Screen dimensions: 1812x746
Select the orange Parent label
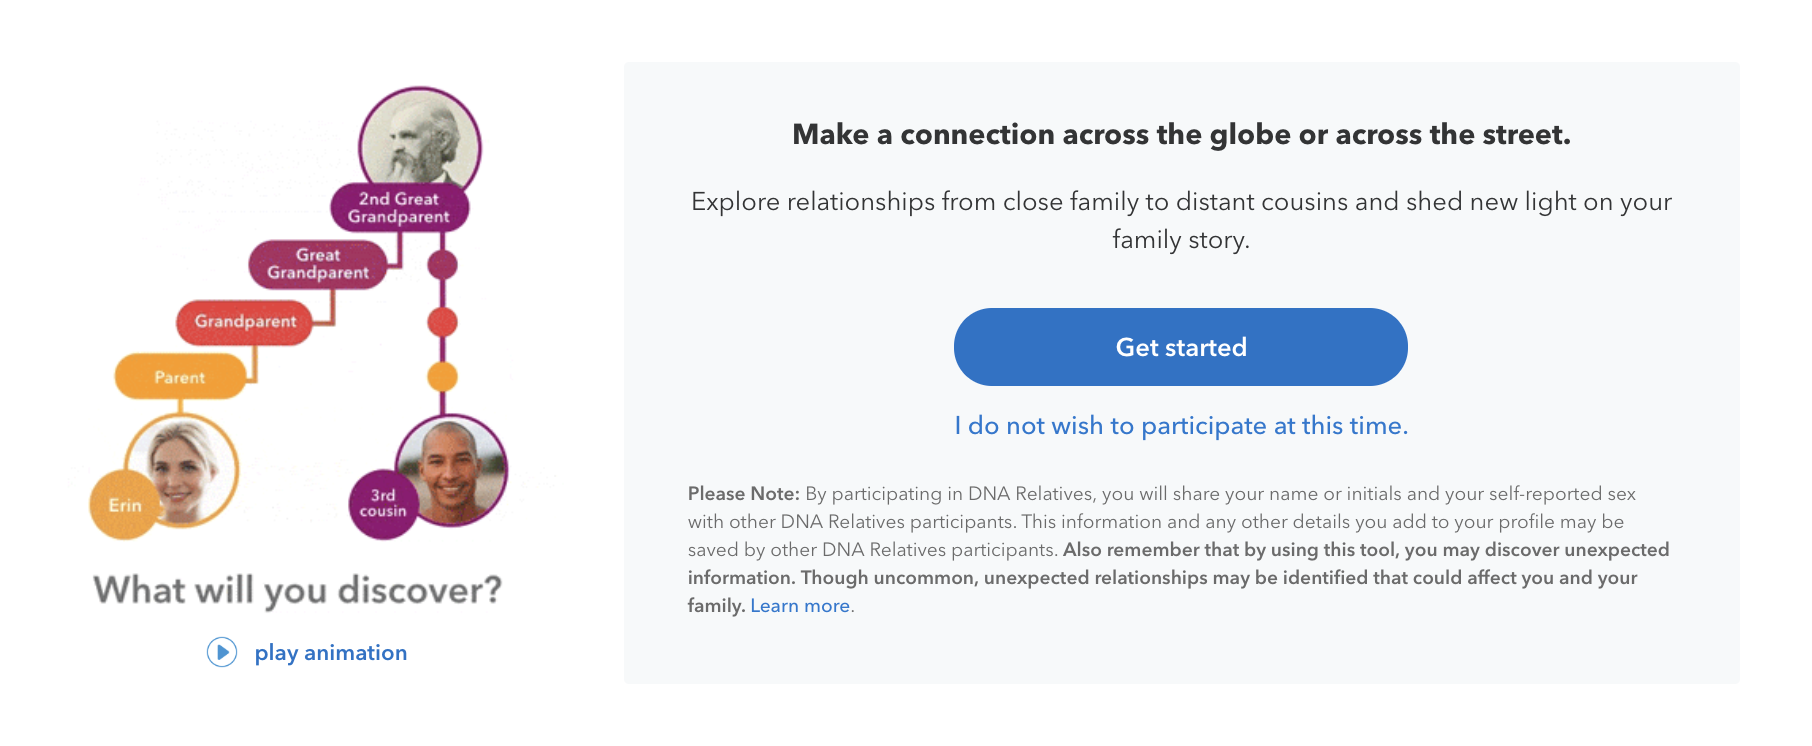pos(180,377)
